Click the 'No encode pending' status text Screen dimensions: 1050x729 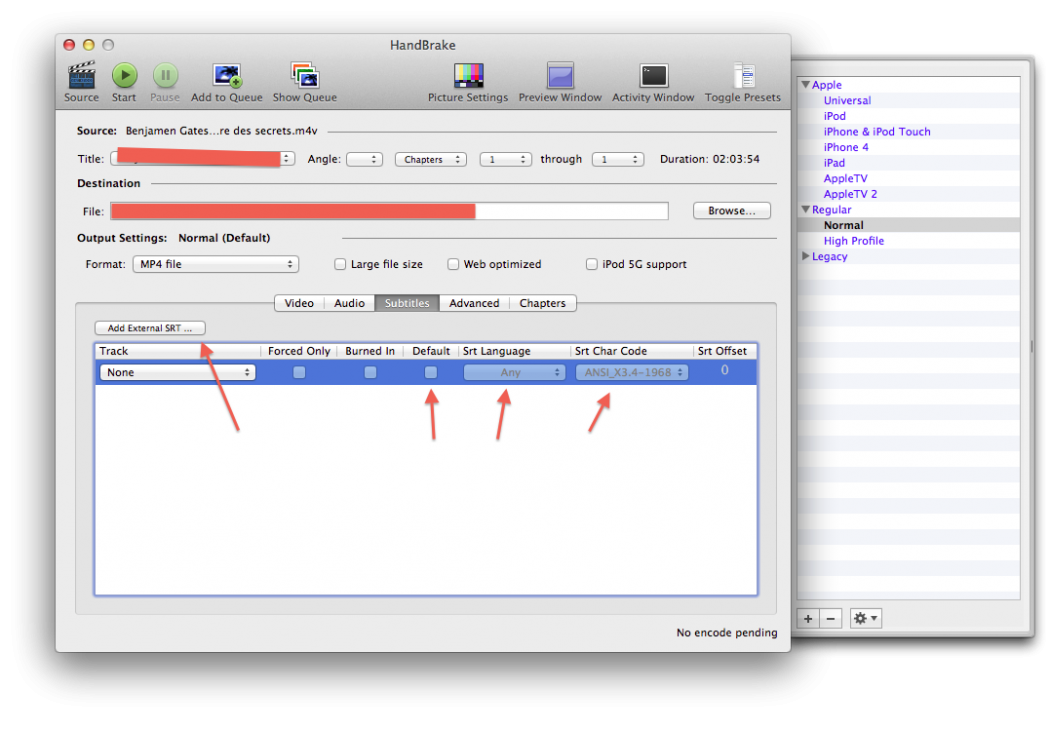click(727, 633)
